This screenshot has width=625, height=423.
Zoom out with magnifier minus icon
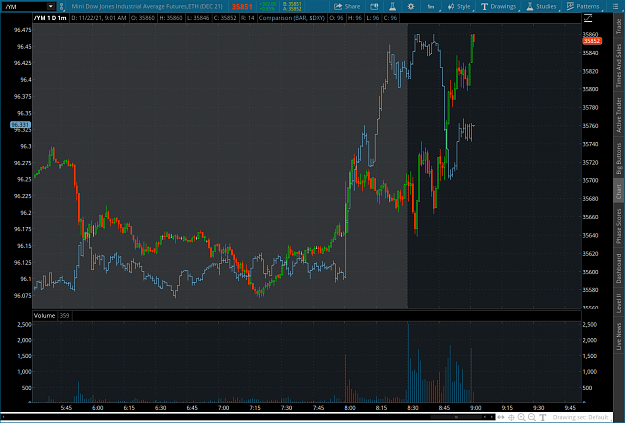(x=532, y=417)
